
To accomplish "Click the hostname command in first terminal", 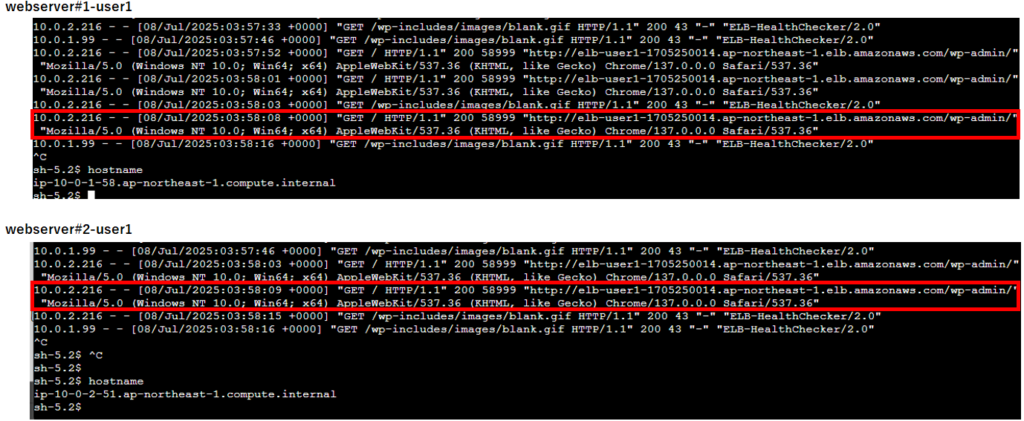I will (116, 170).
